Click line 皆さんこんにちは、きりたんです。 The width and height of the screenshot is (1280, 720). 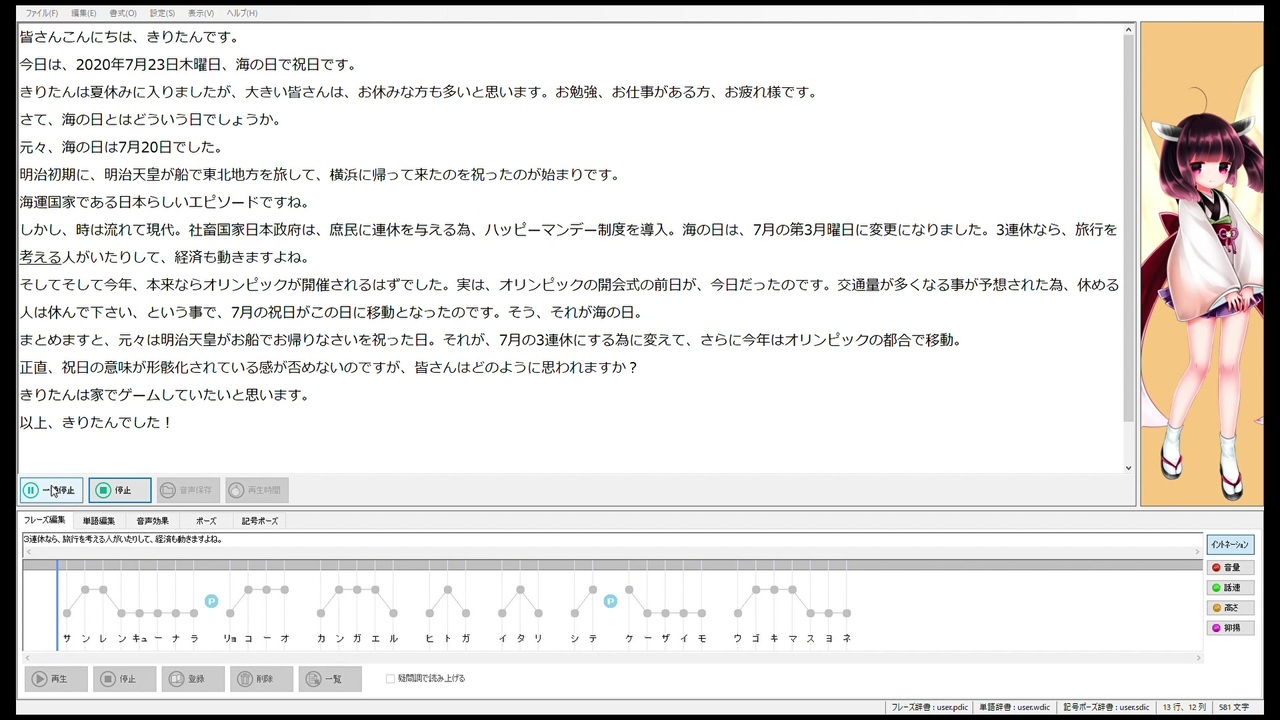point(129,37)
